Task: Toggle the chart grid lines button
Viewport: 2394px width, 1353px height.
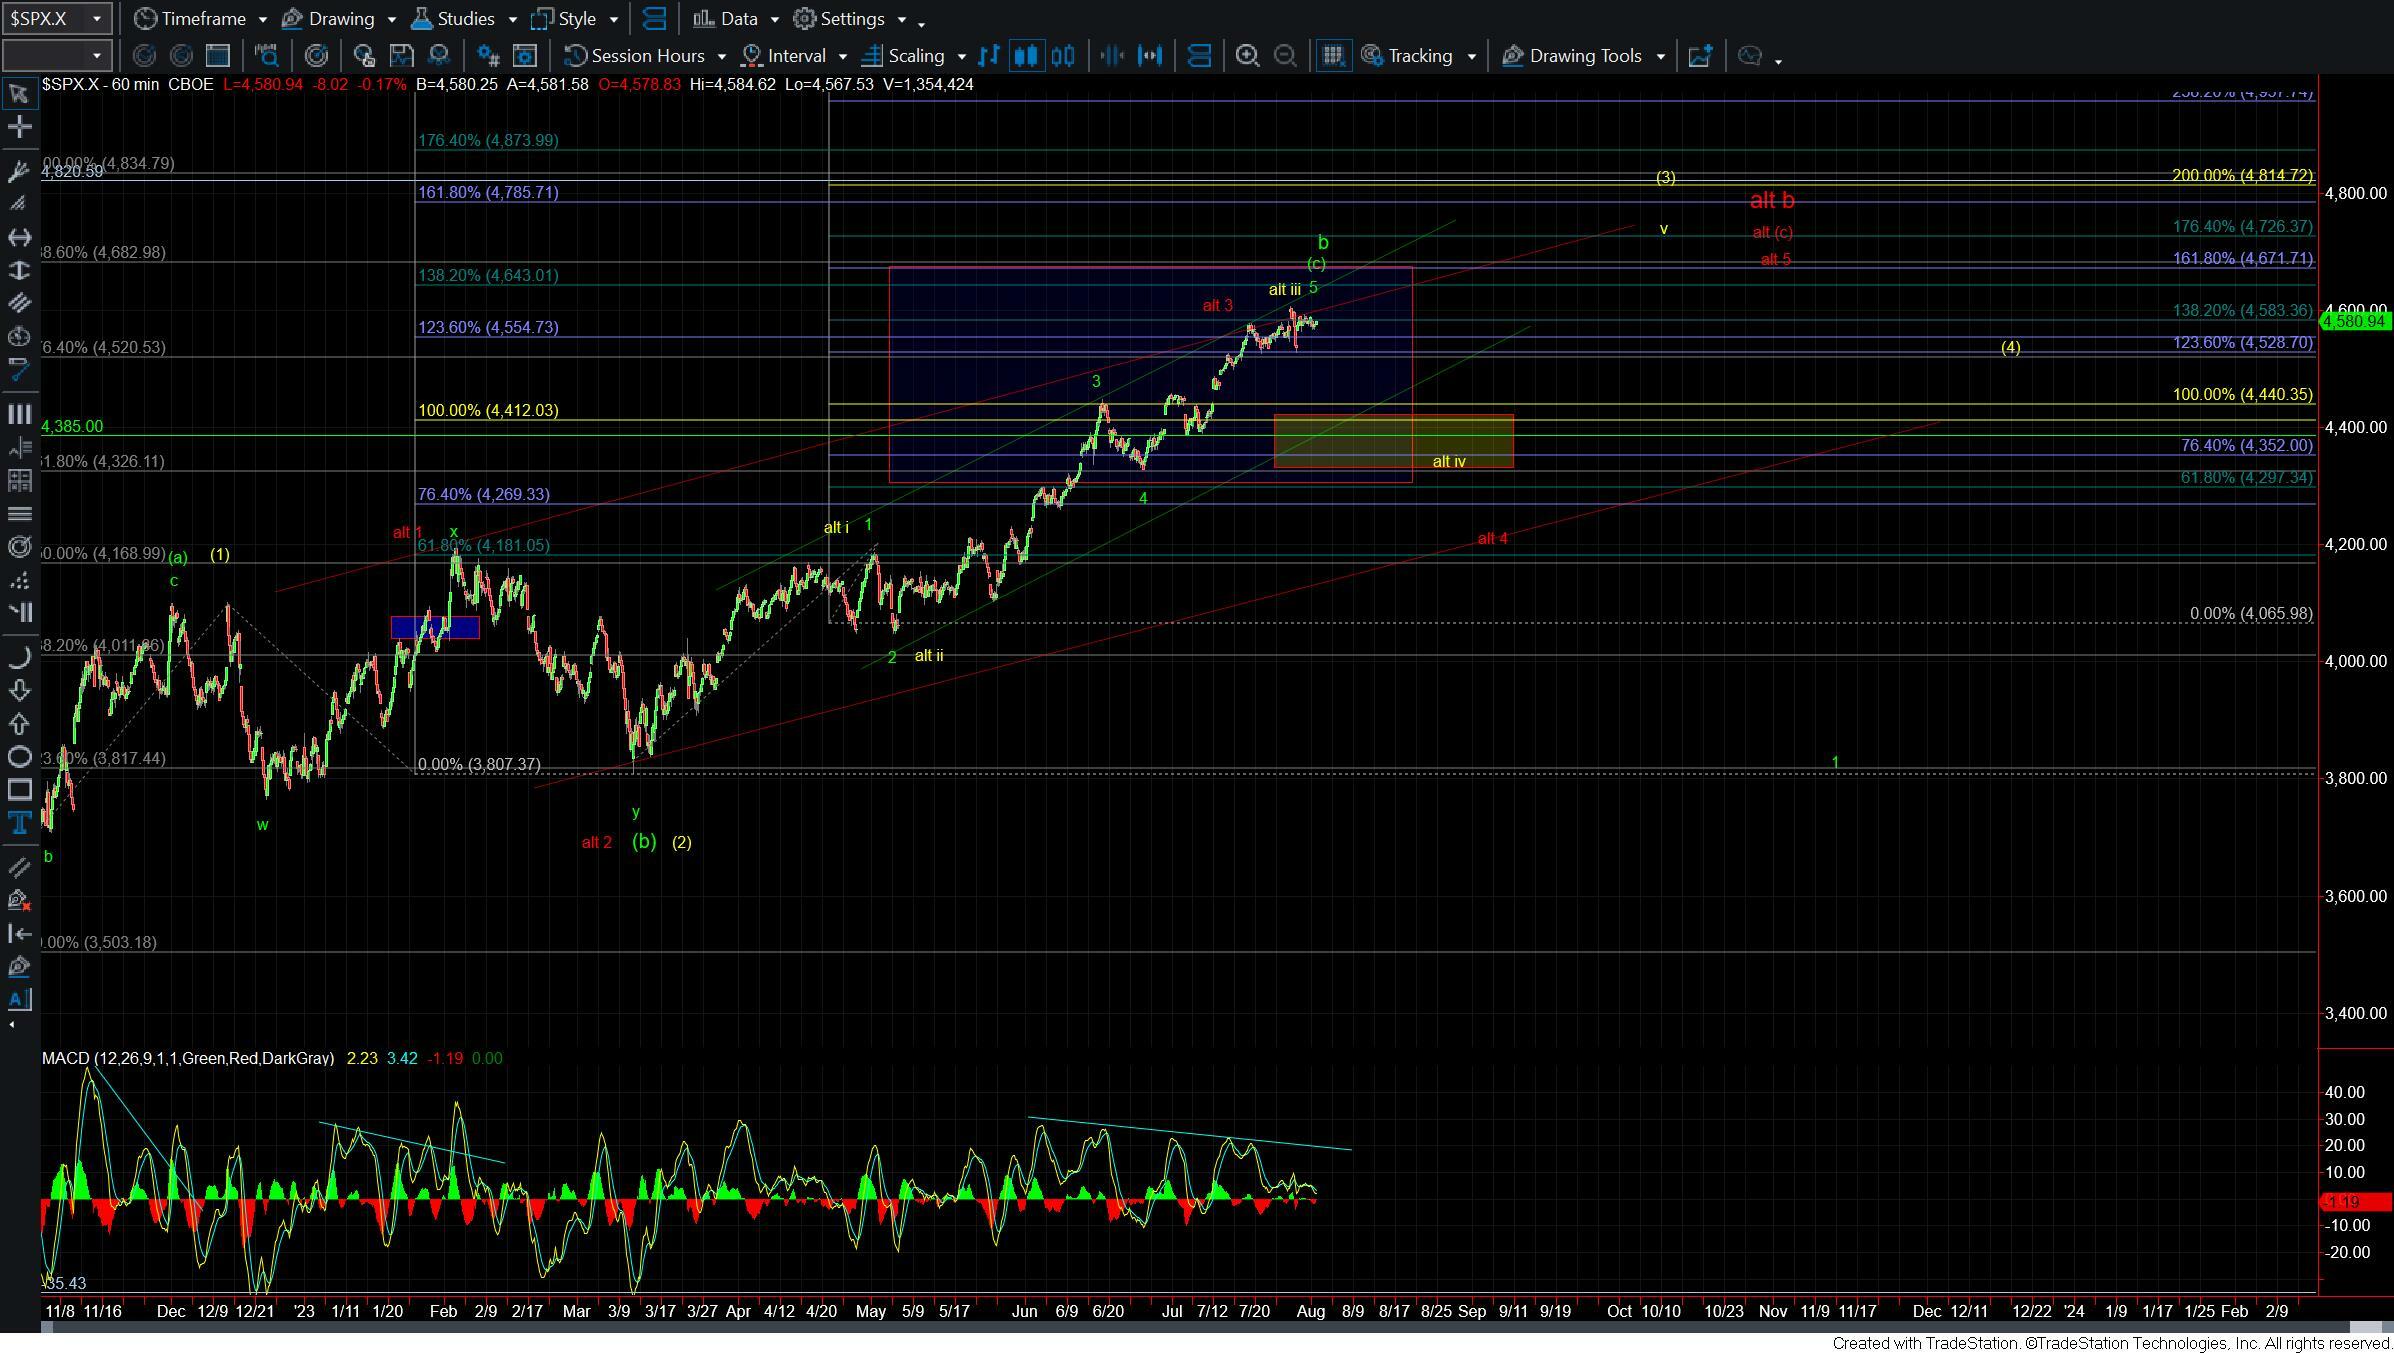Action: pos(1332,56)
